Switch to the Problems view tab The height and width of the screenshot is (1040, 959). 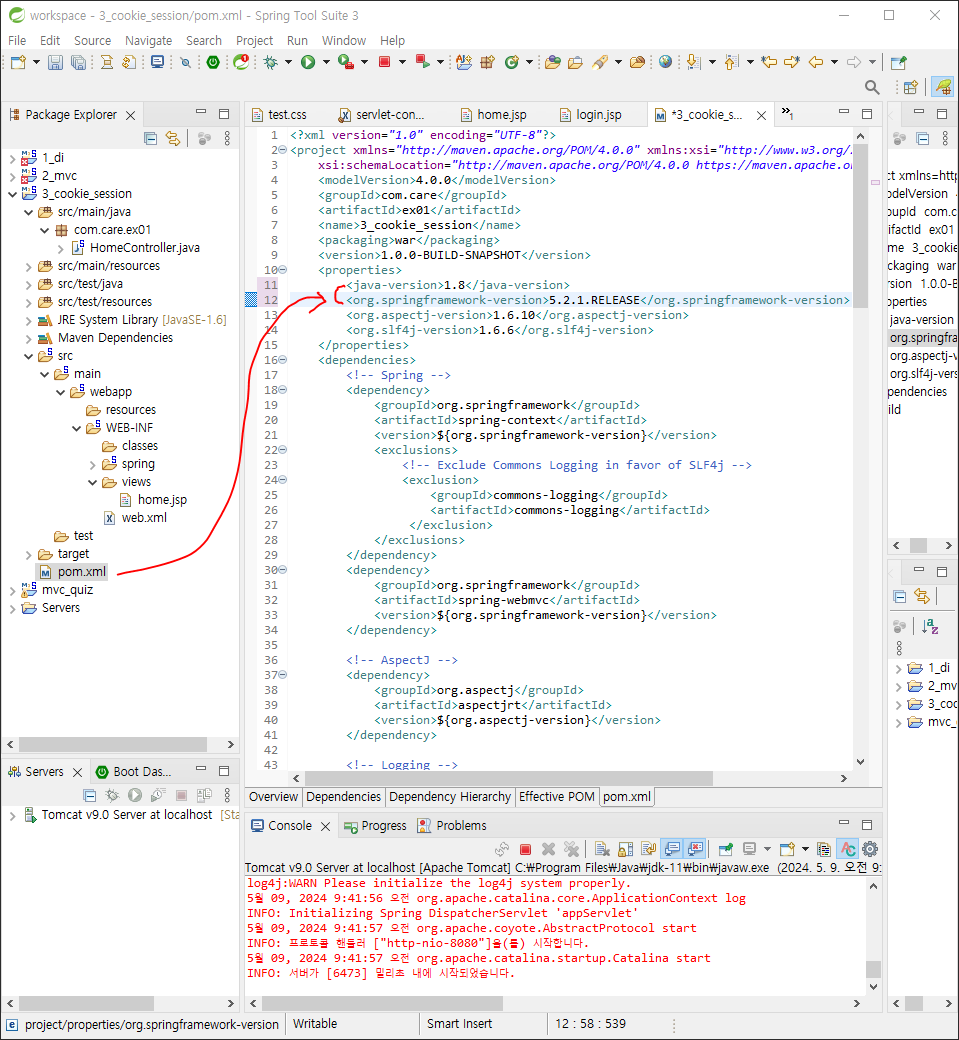coord(452,826)
